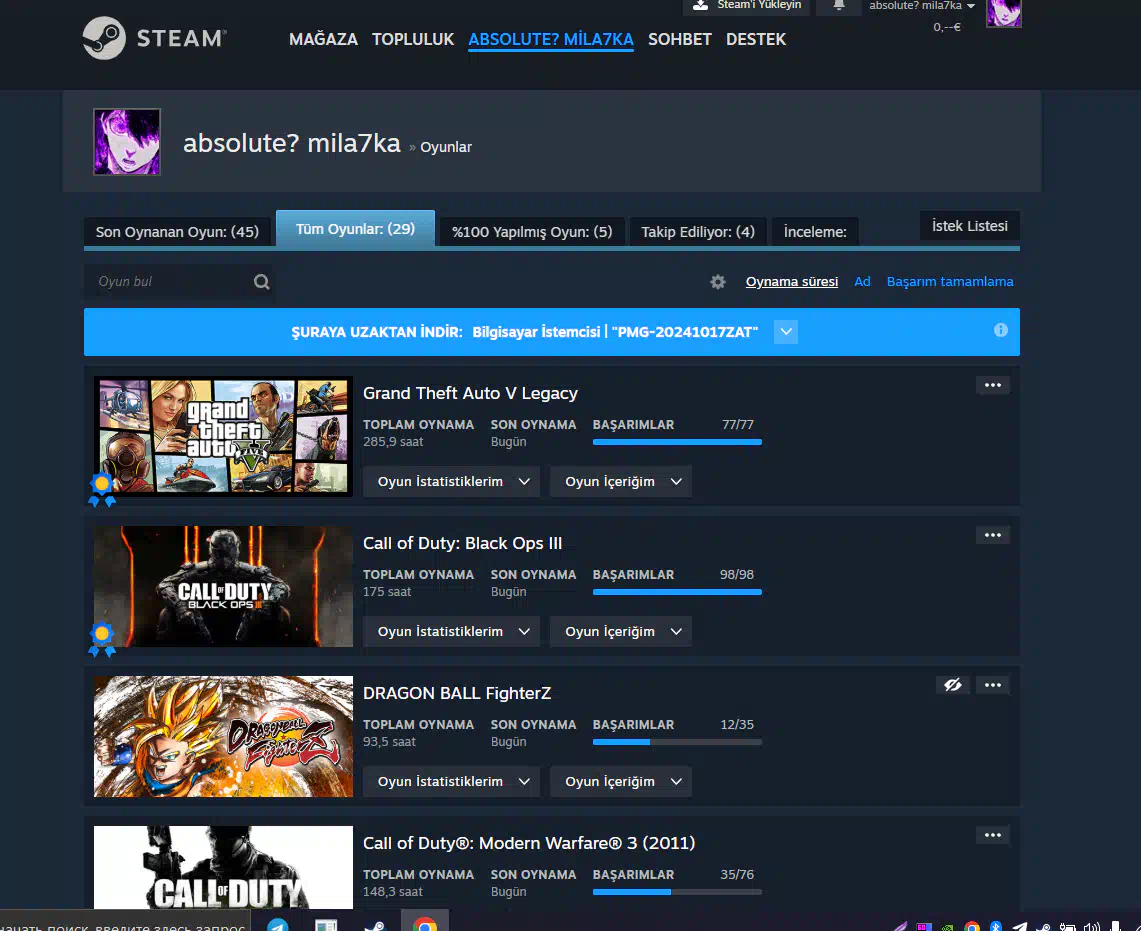Open the ABSOLUTE? MİLA7KA profile menu
This screenshot has height=931, width=1141.
[551, 39]
